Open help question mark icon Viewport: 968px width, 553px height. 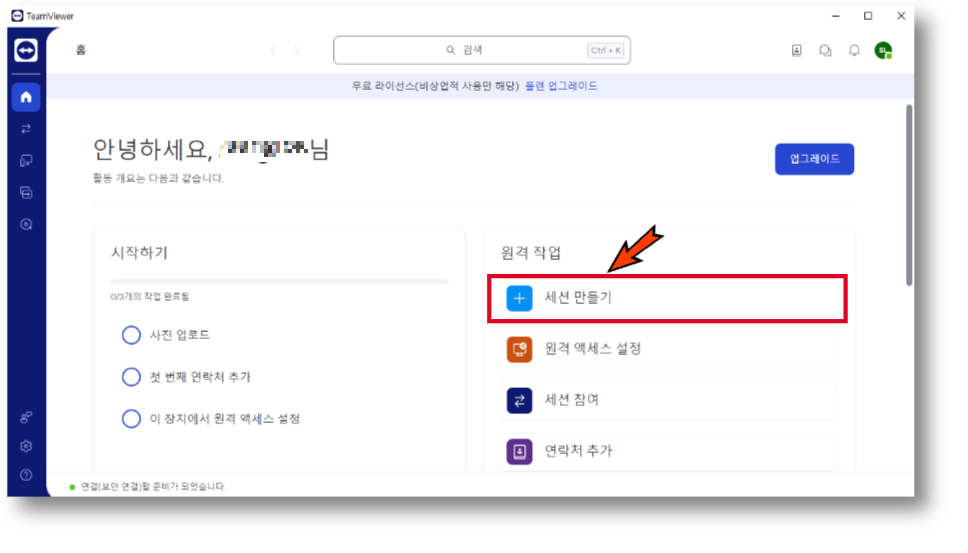(x=26, y=475)
